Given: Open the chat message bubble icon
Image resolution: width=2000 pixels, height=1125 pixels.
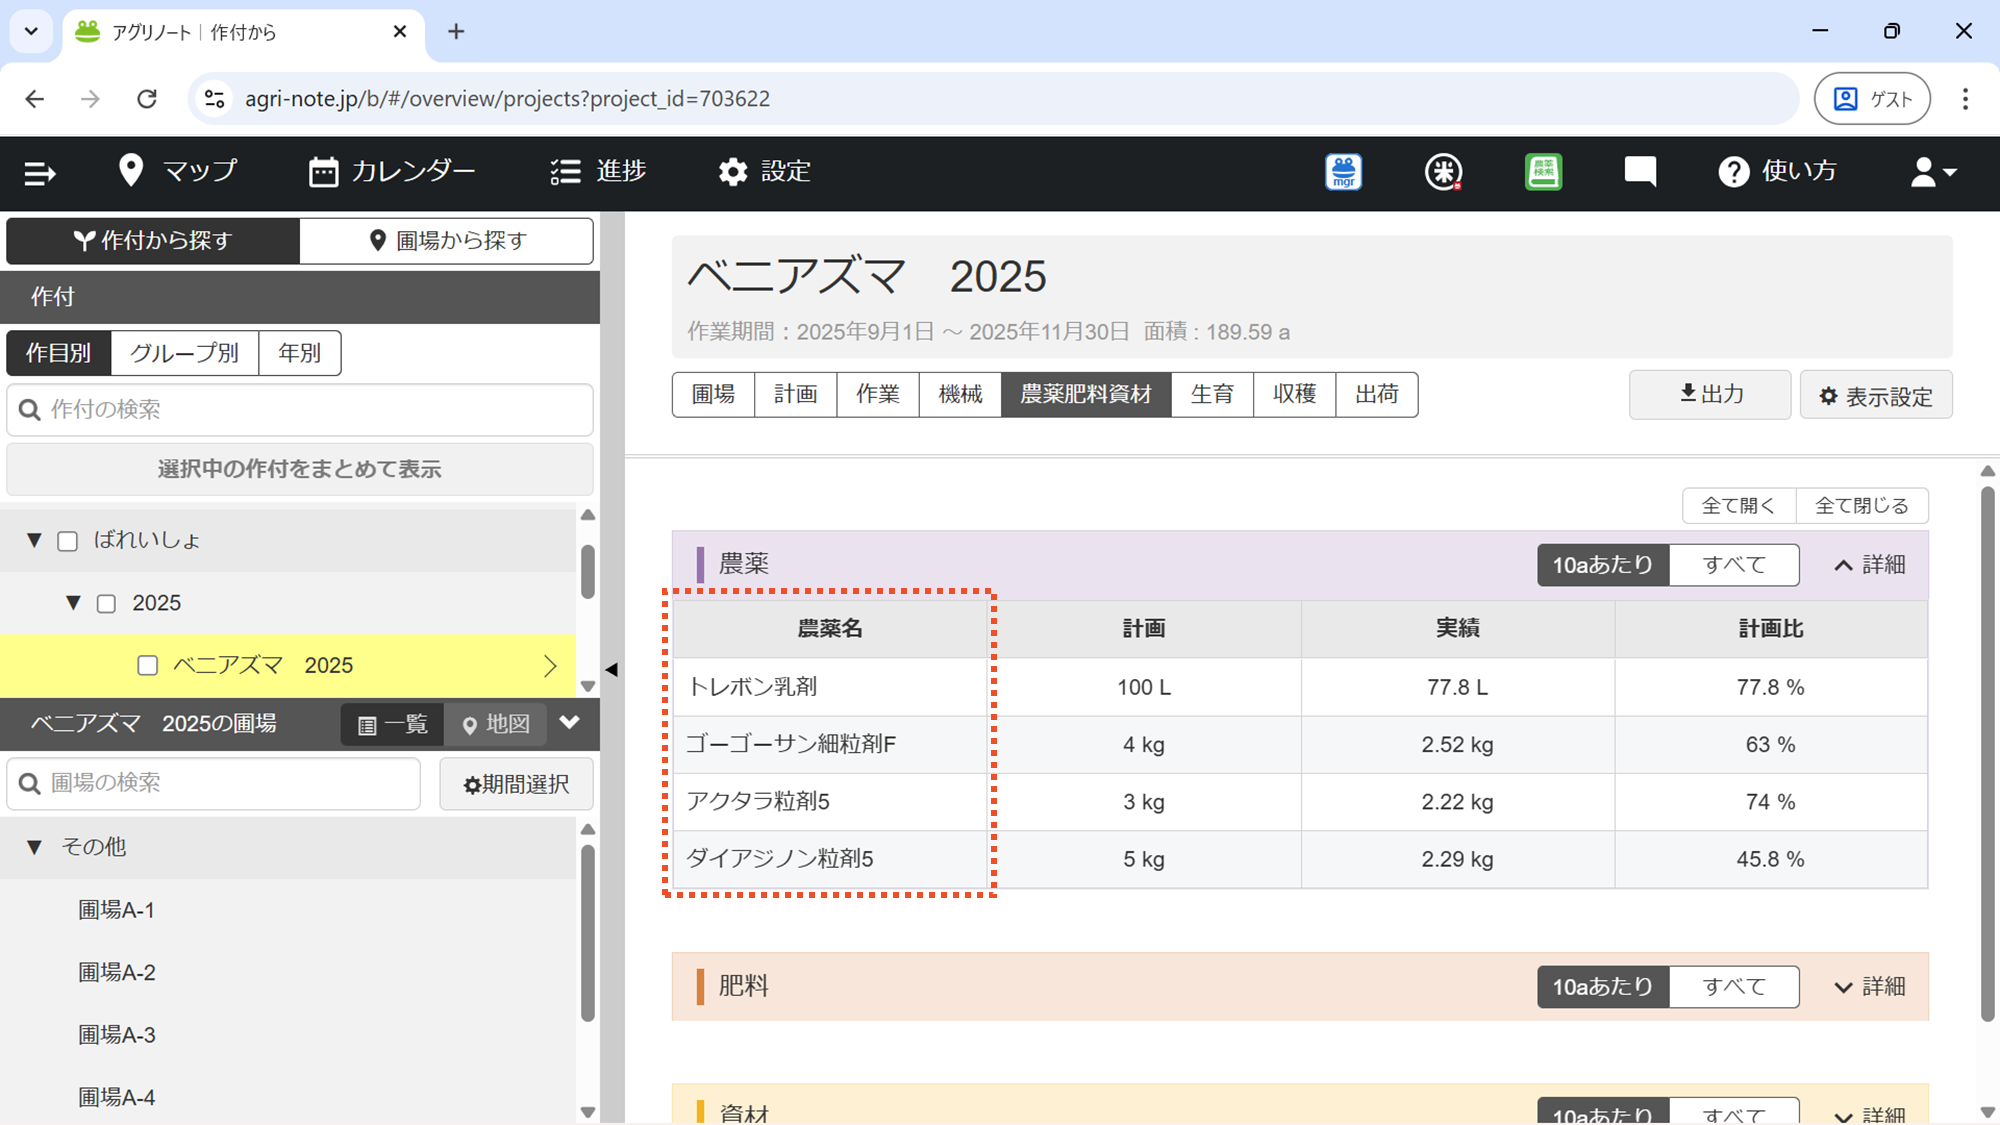Looking at the screenshot, I should (x=1640, y=172).
